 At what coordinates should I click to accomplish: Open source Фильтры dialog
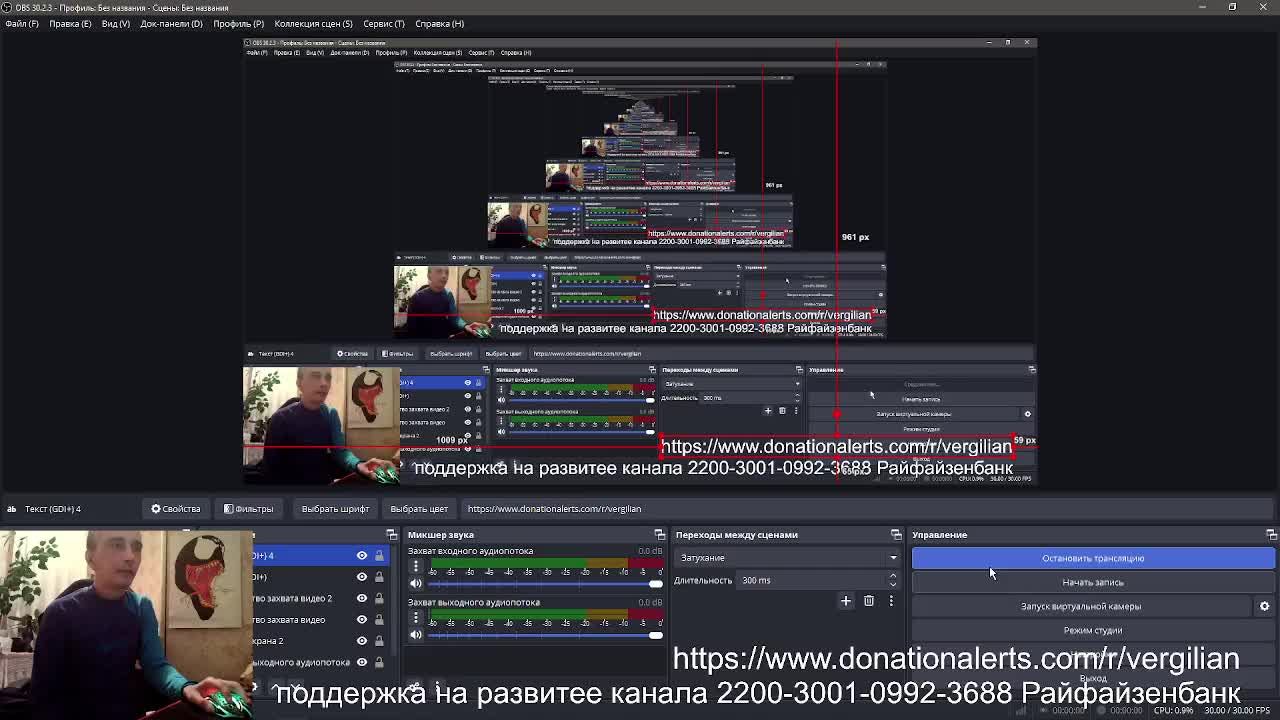pyautogui.click(x=248, y=508)
